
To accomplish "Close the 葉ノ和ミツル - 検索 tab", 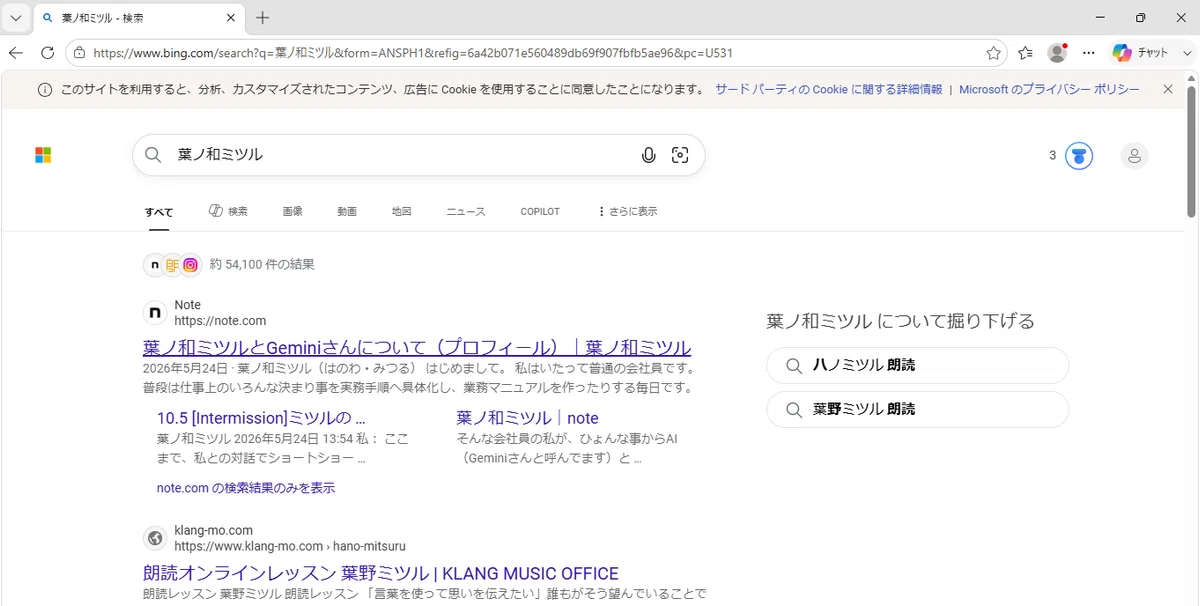I will click(231, 18).
